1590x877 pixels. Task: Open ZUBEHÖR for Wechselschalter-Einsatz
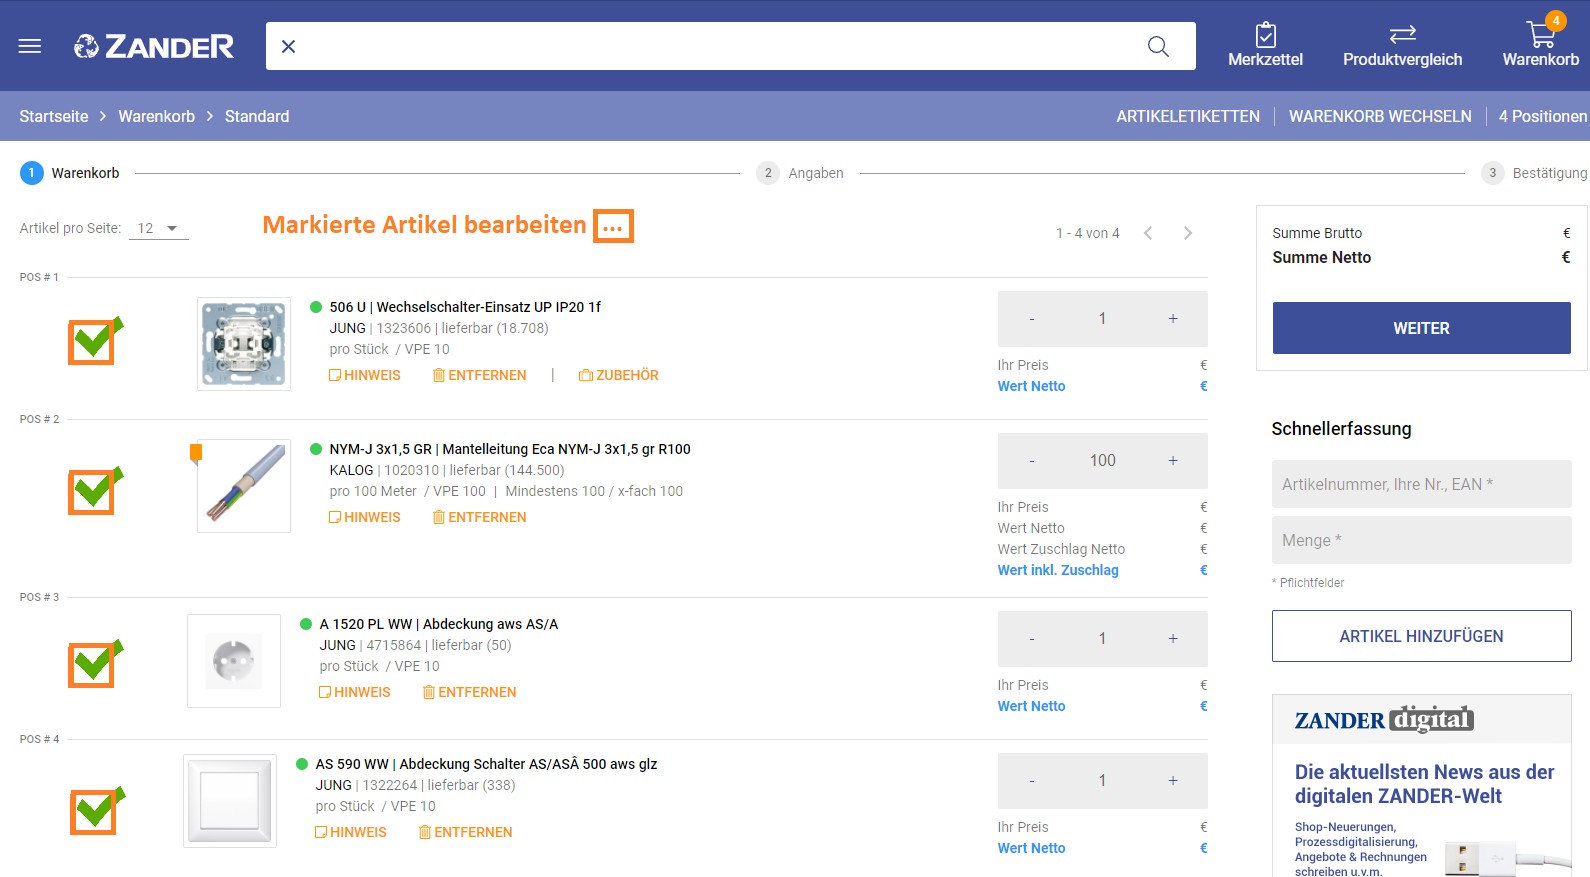tap(619, 375)
